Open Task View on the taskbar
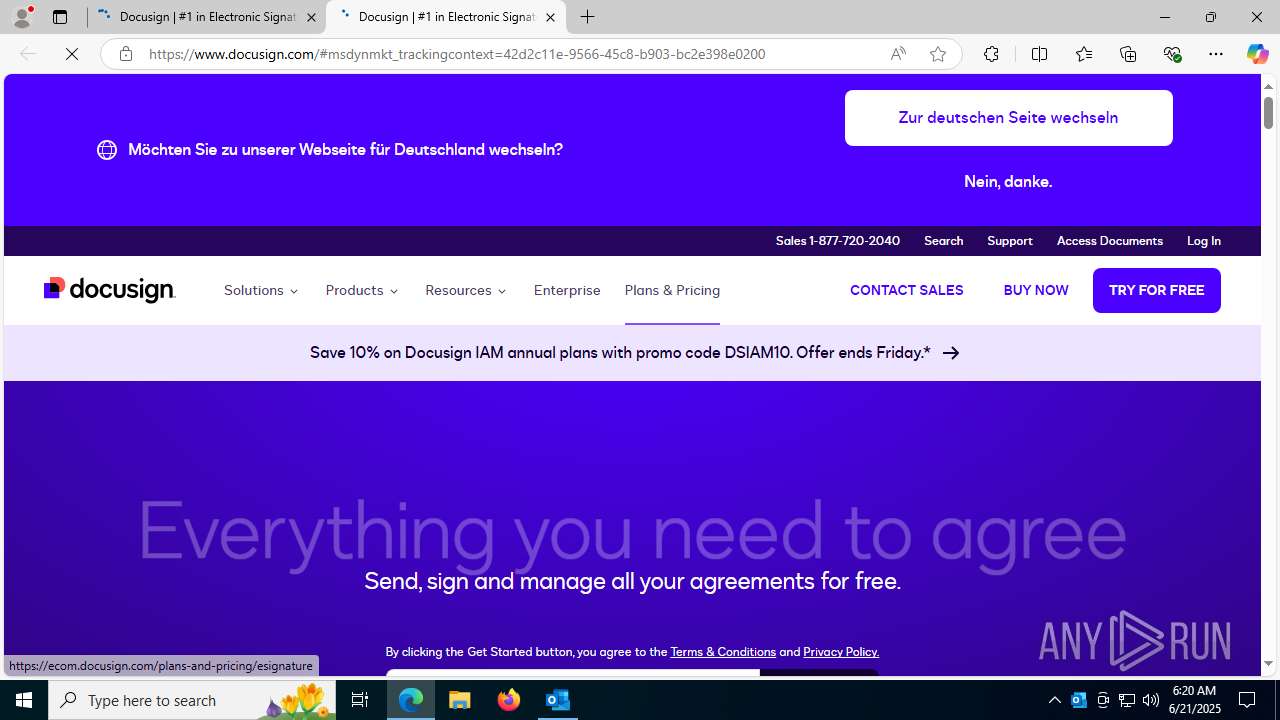Screen dimensions: 1280x720 tap(360, 700)
